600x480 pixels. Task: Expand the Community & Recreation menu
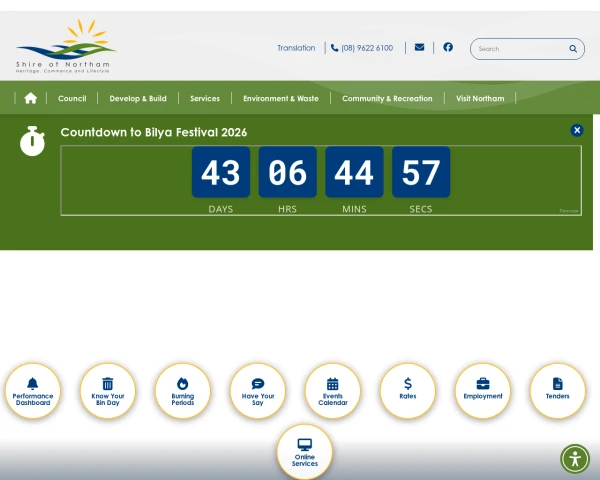point(387,98)
